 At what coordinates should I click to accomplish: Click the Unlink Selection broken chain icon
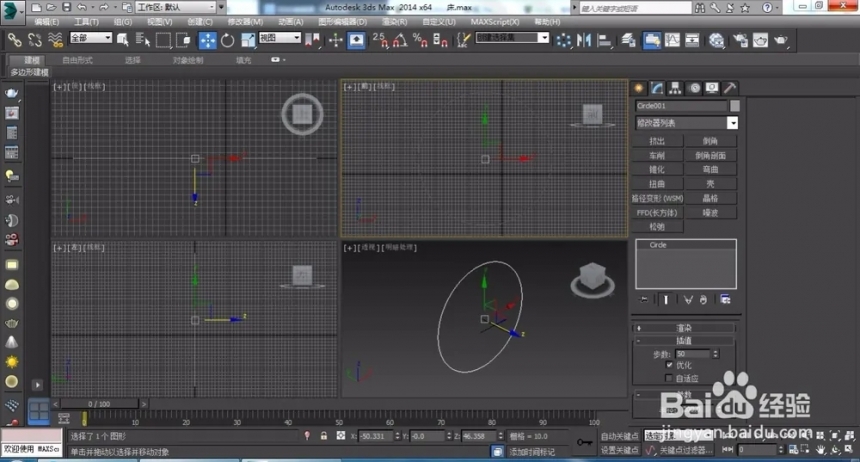click(x=35, y=40)
